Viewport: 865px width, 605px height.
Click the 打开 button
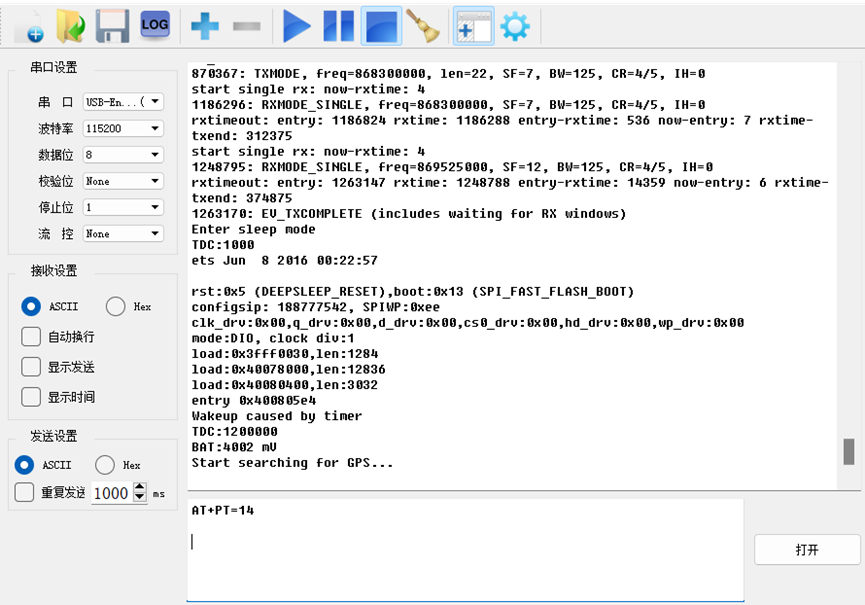[x=807, y=549]
